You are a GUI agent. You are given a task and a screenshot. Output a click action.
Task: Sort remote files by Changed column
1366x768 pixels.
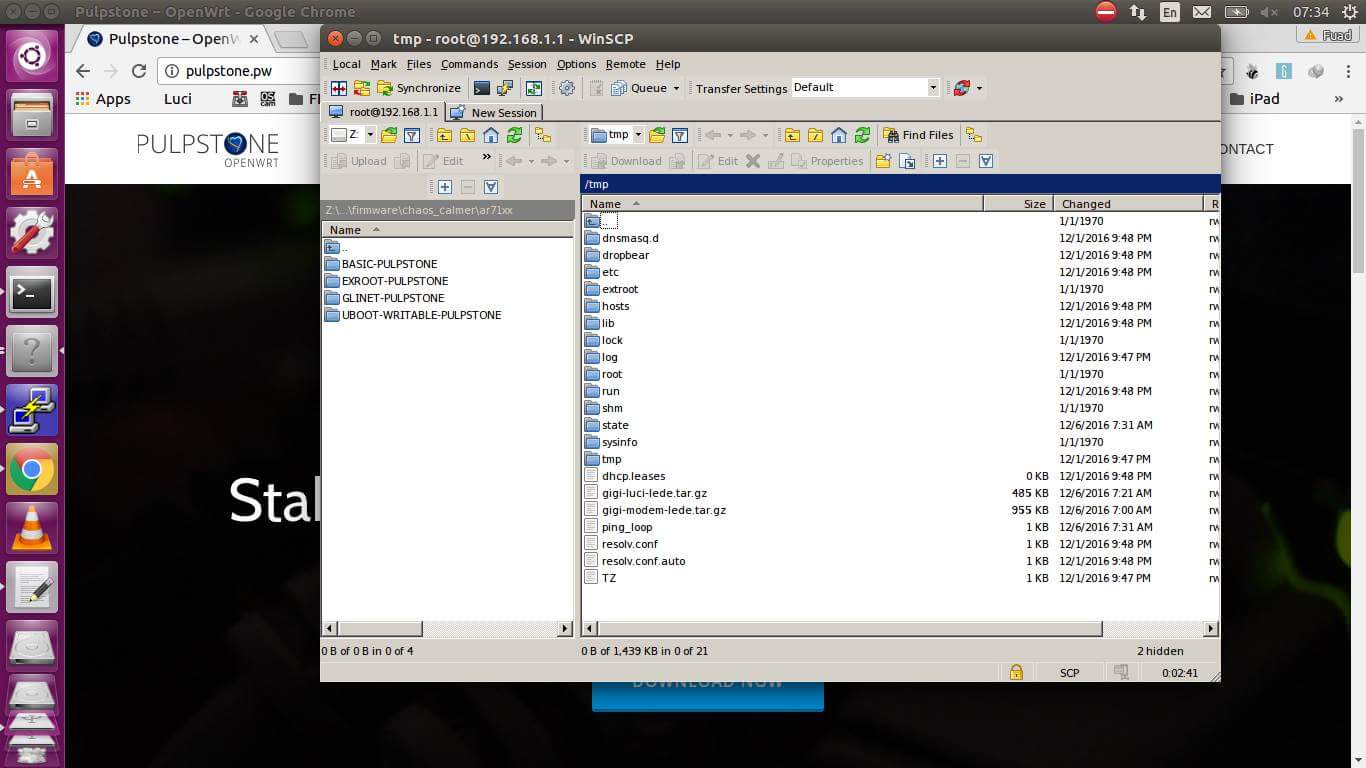point(1129,203)
